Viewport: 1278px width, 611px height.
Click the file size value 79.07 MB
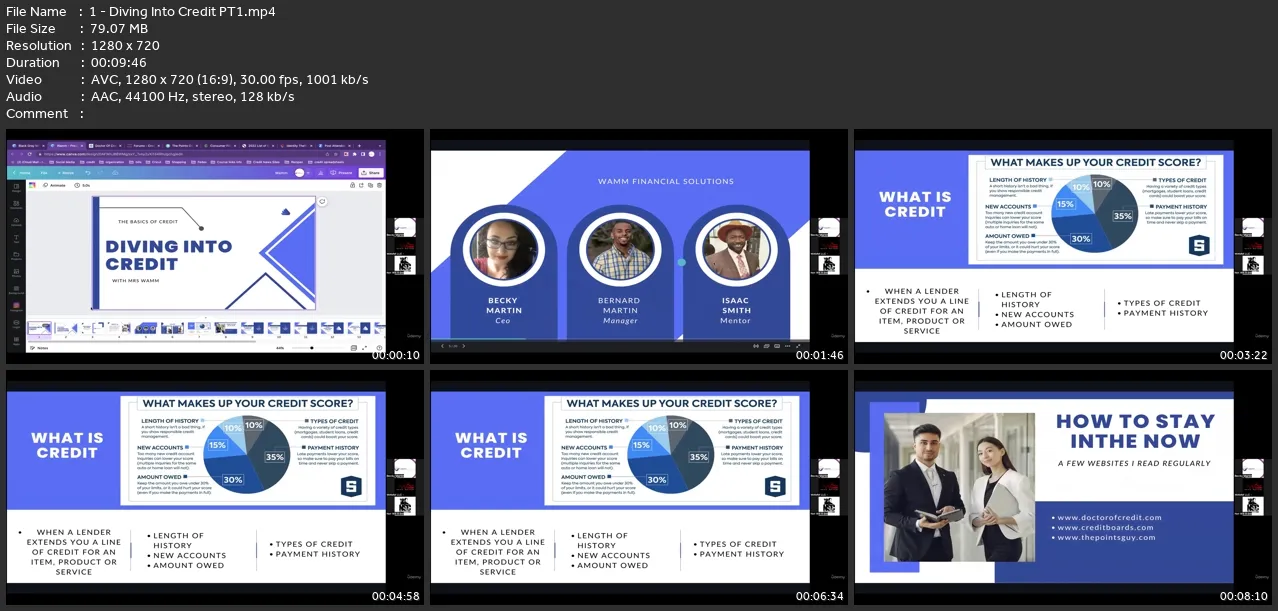(x=119, y=28)
